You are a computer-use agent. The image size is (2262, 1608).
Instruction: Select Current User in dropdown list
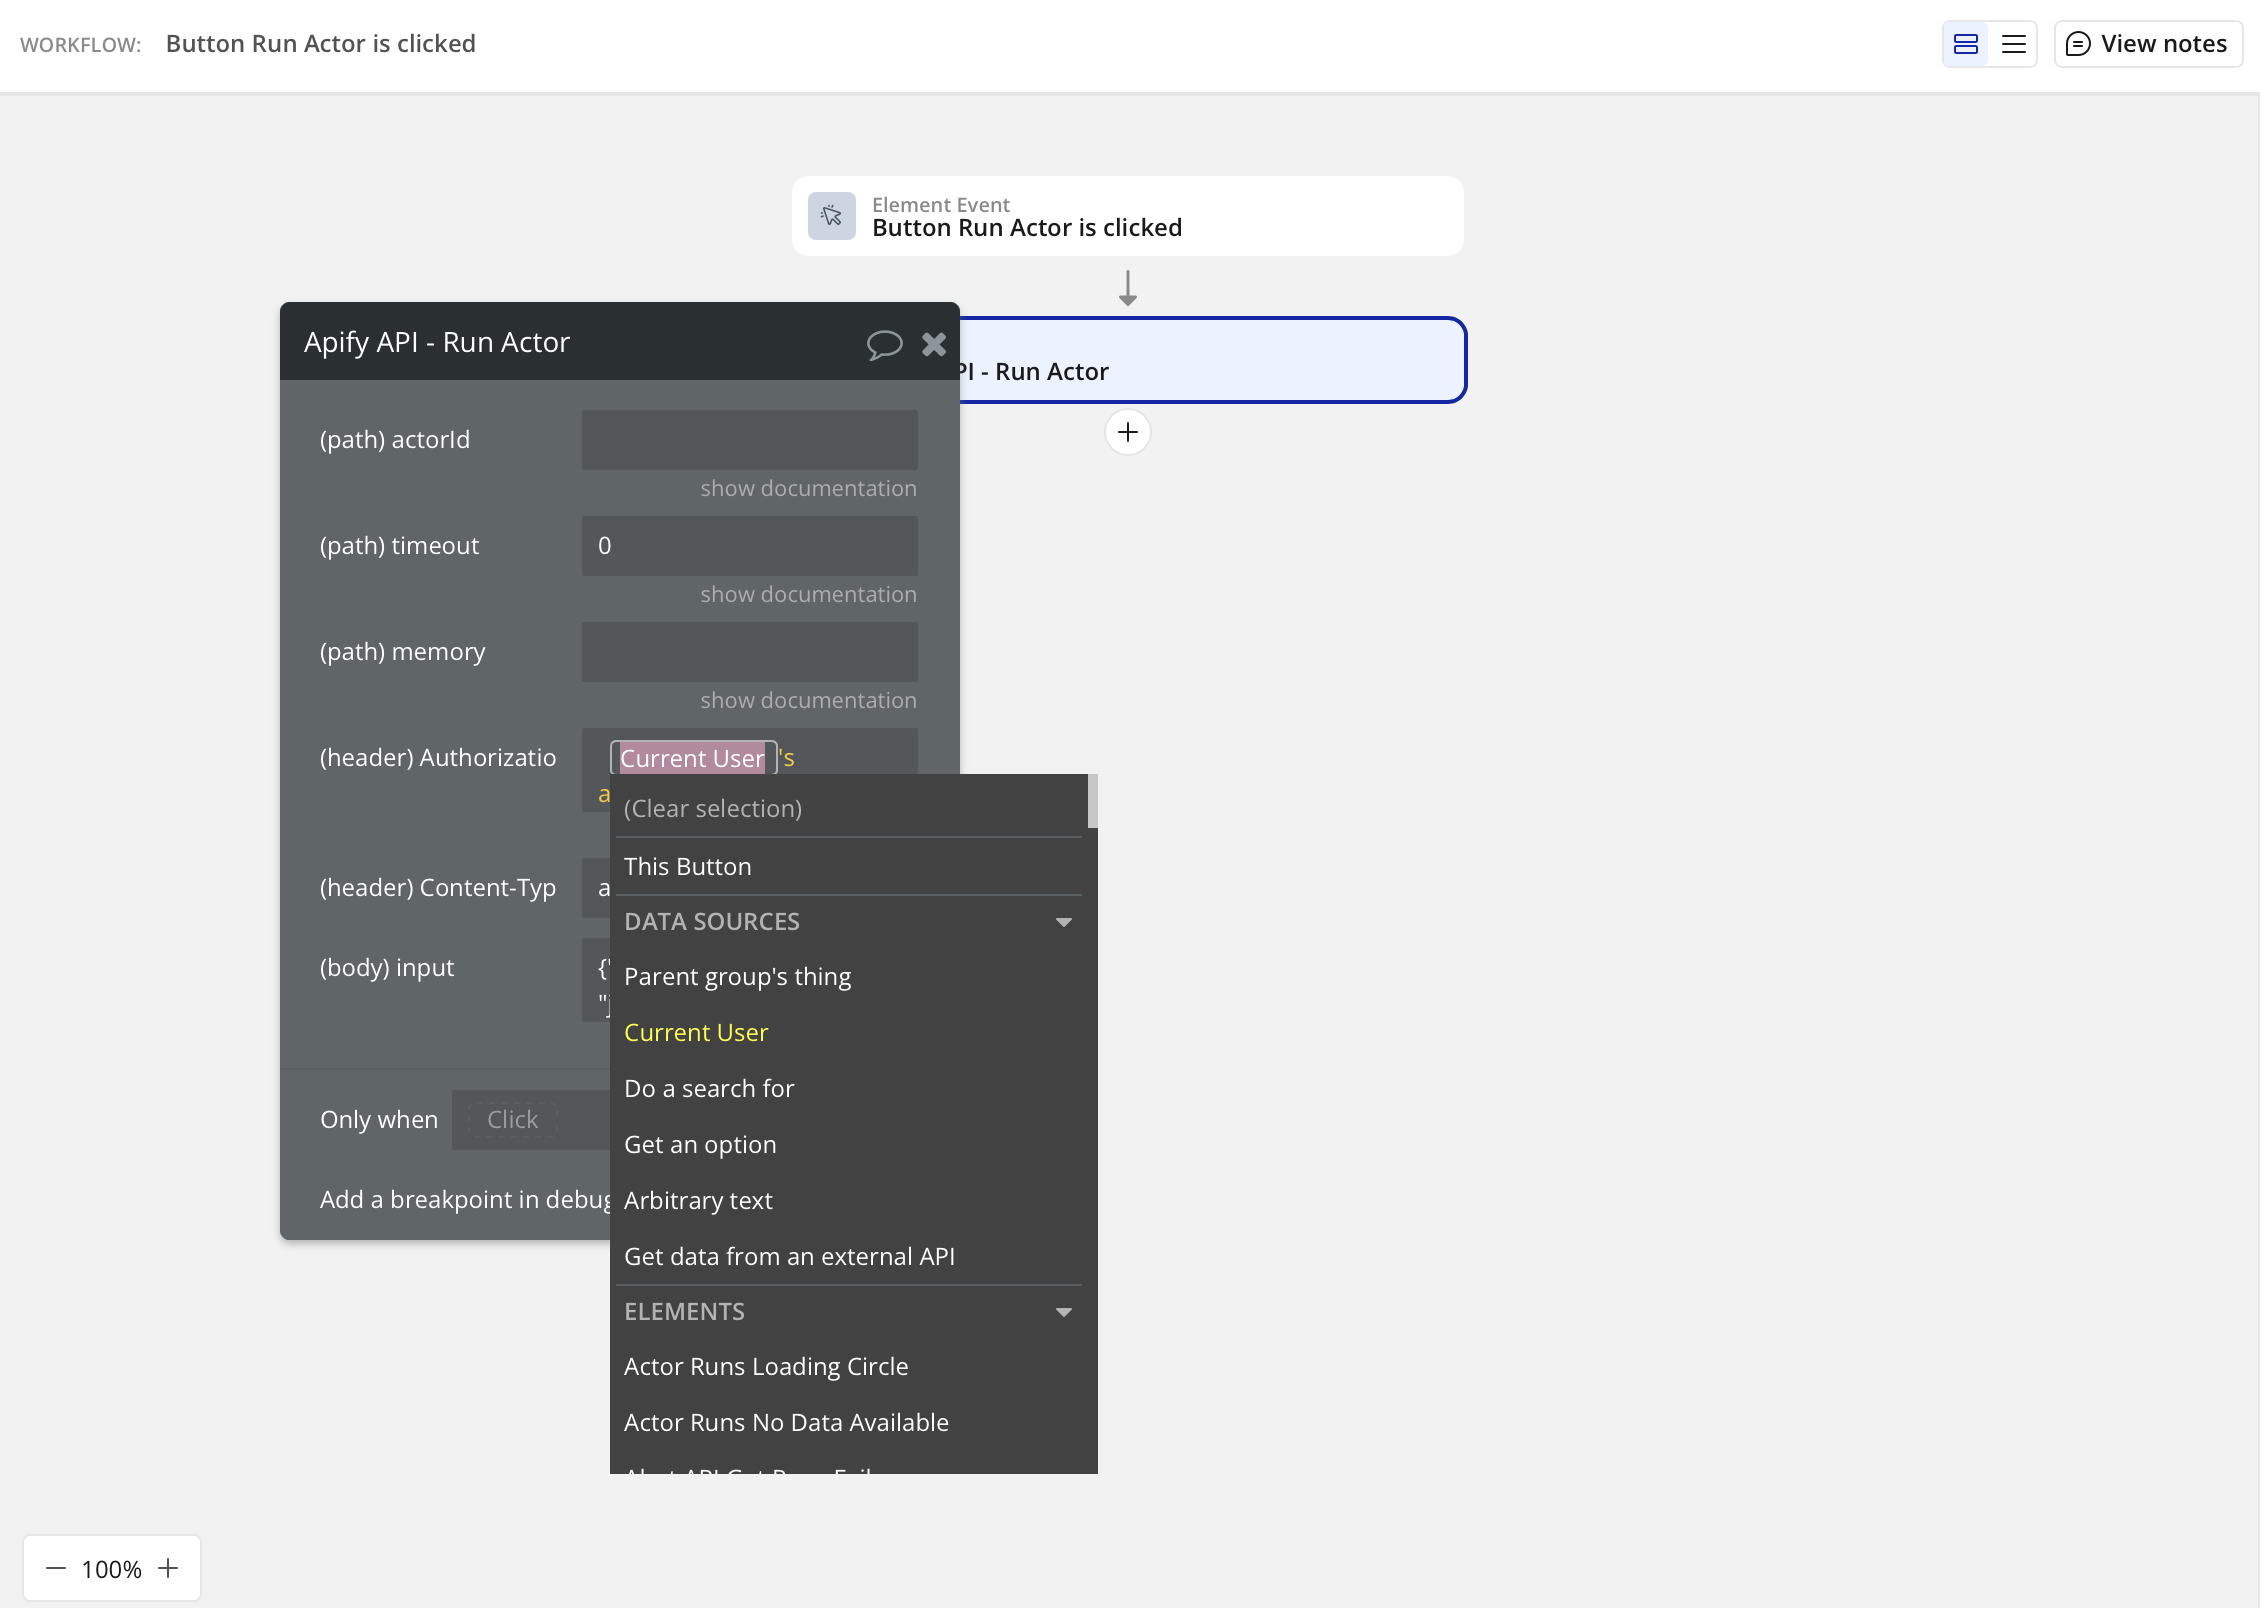[696, 1033]
